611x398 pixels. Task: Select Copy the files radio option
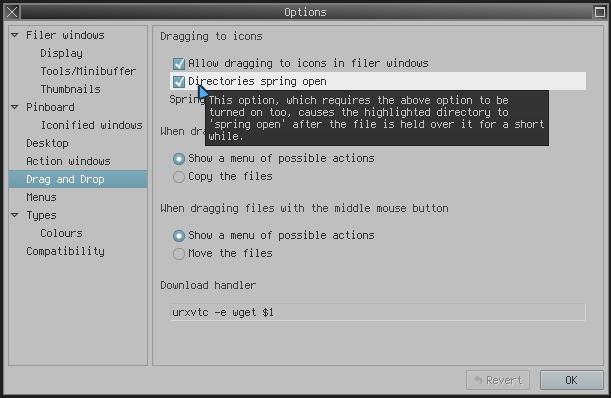pos(179,177)
